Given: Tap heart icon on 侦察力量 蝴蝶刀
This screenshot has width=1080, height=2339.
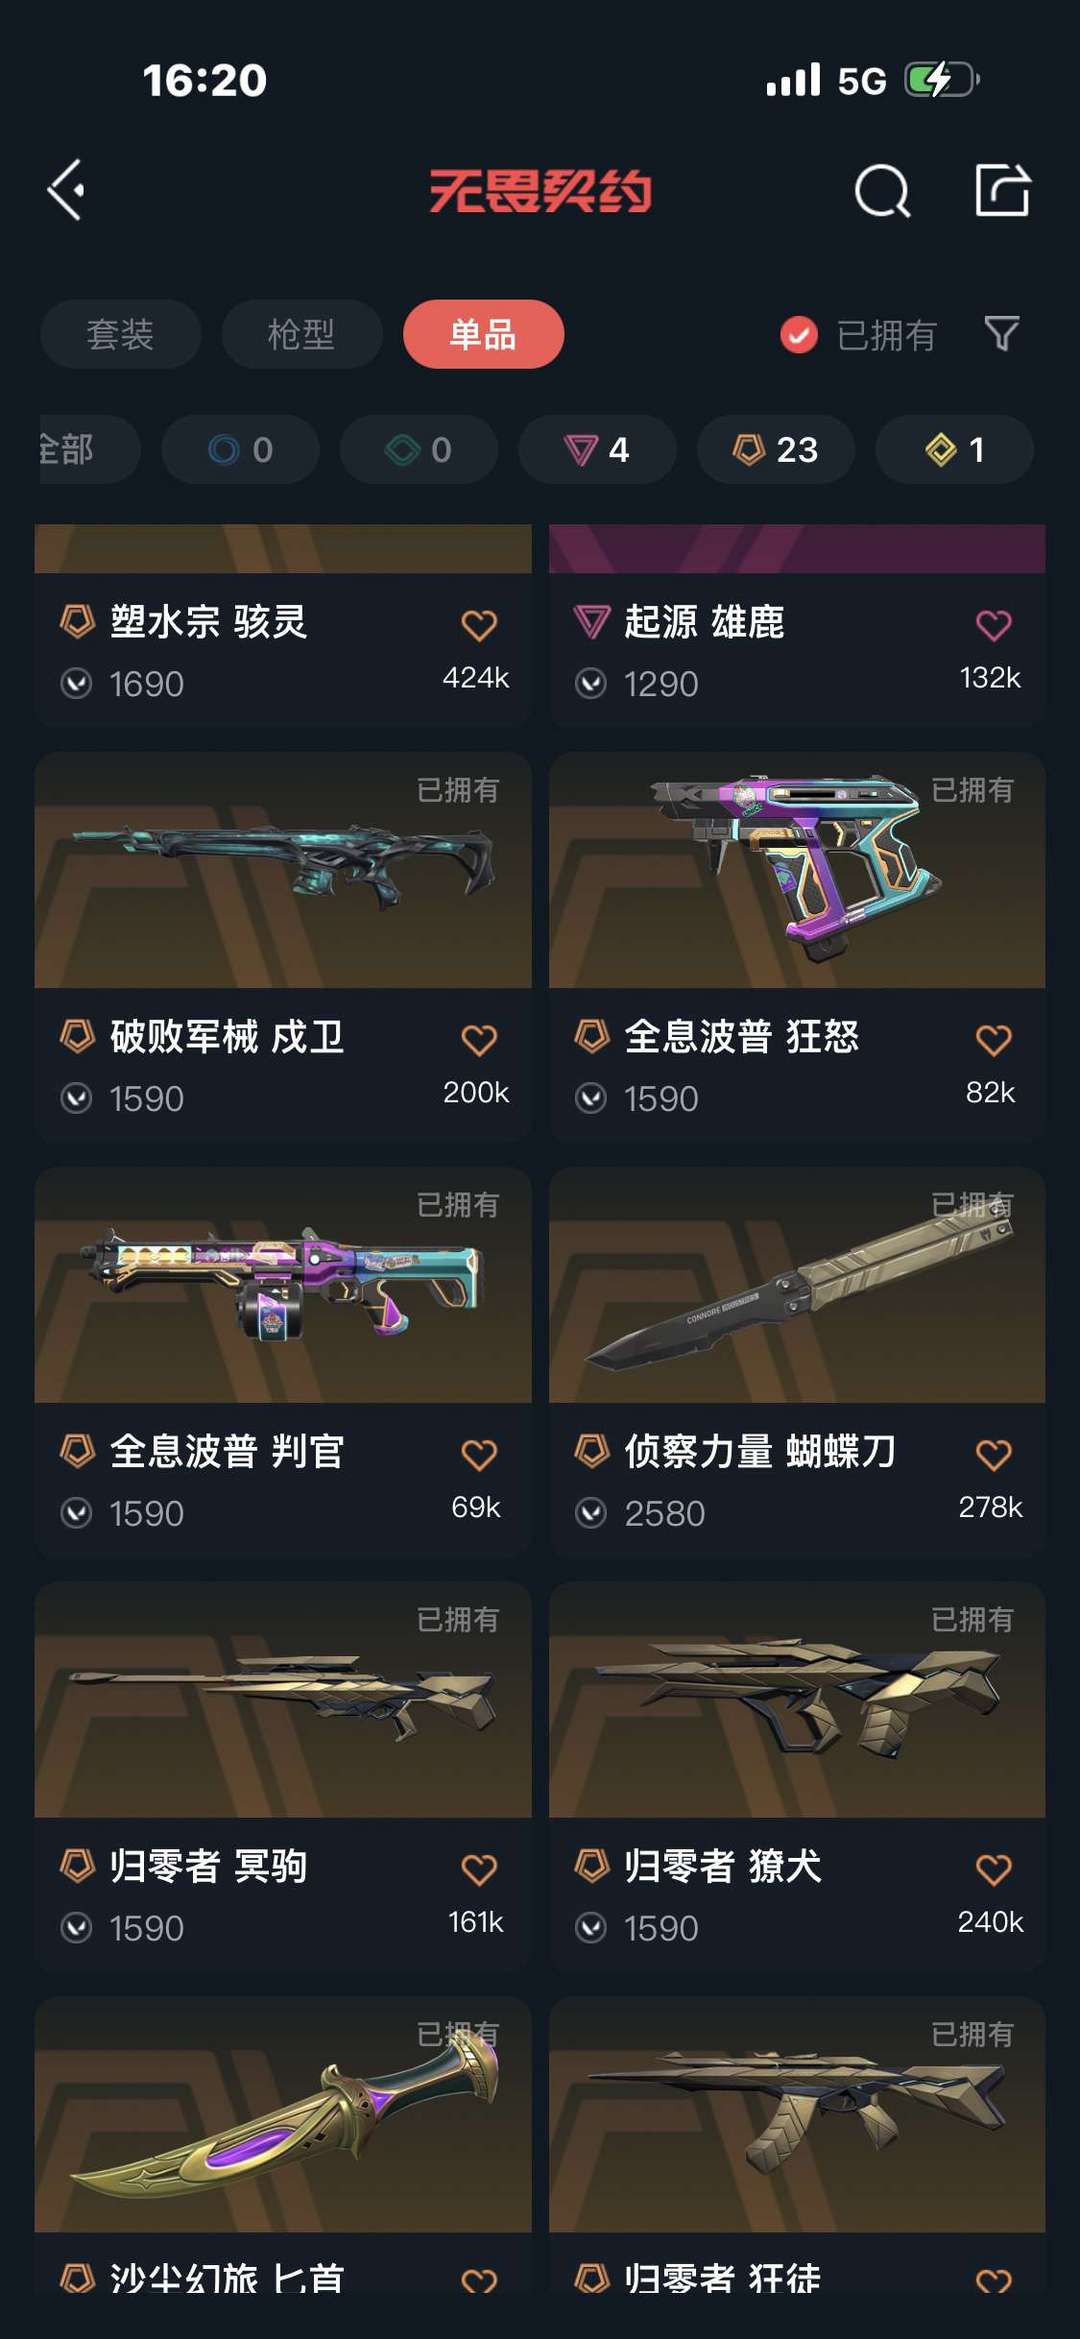Looking at the screenshot, I should tap(993, 1455).
